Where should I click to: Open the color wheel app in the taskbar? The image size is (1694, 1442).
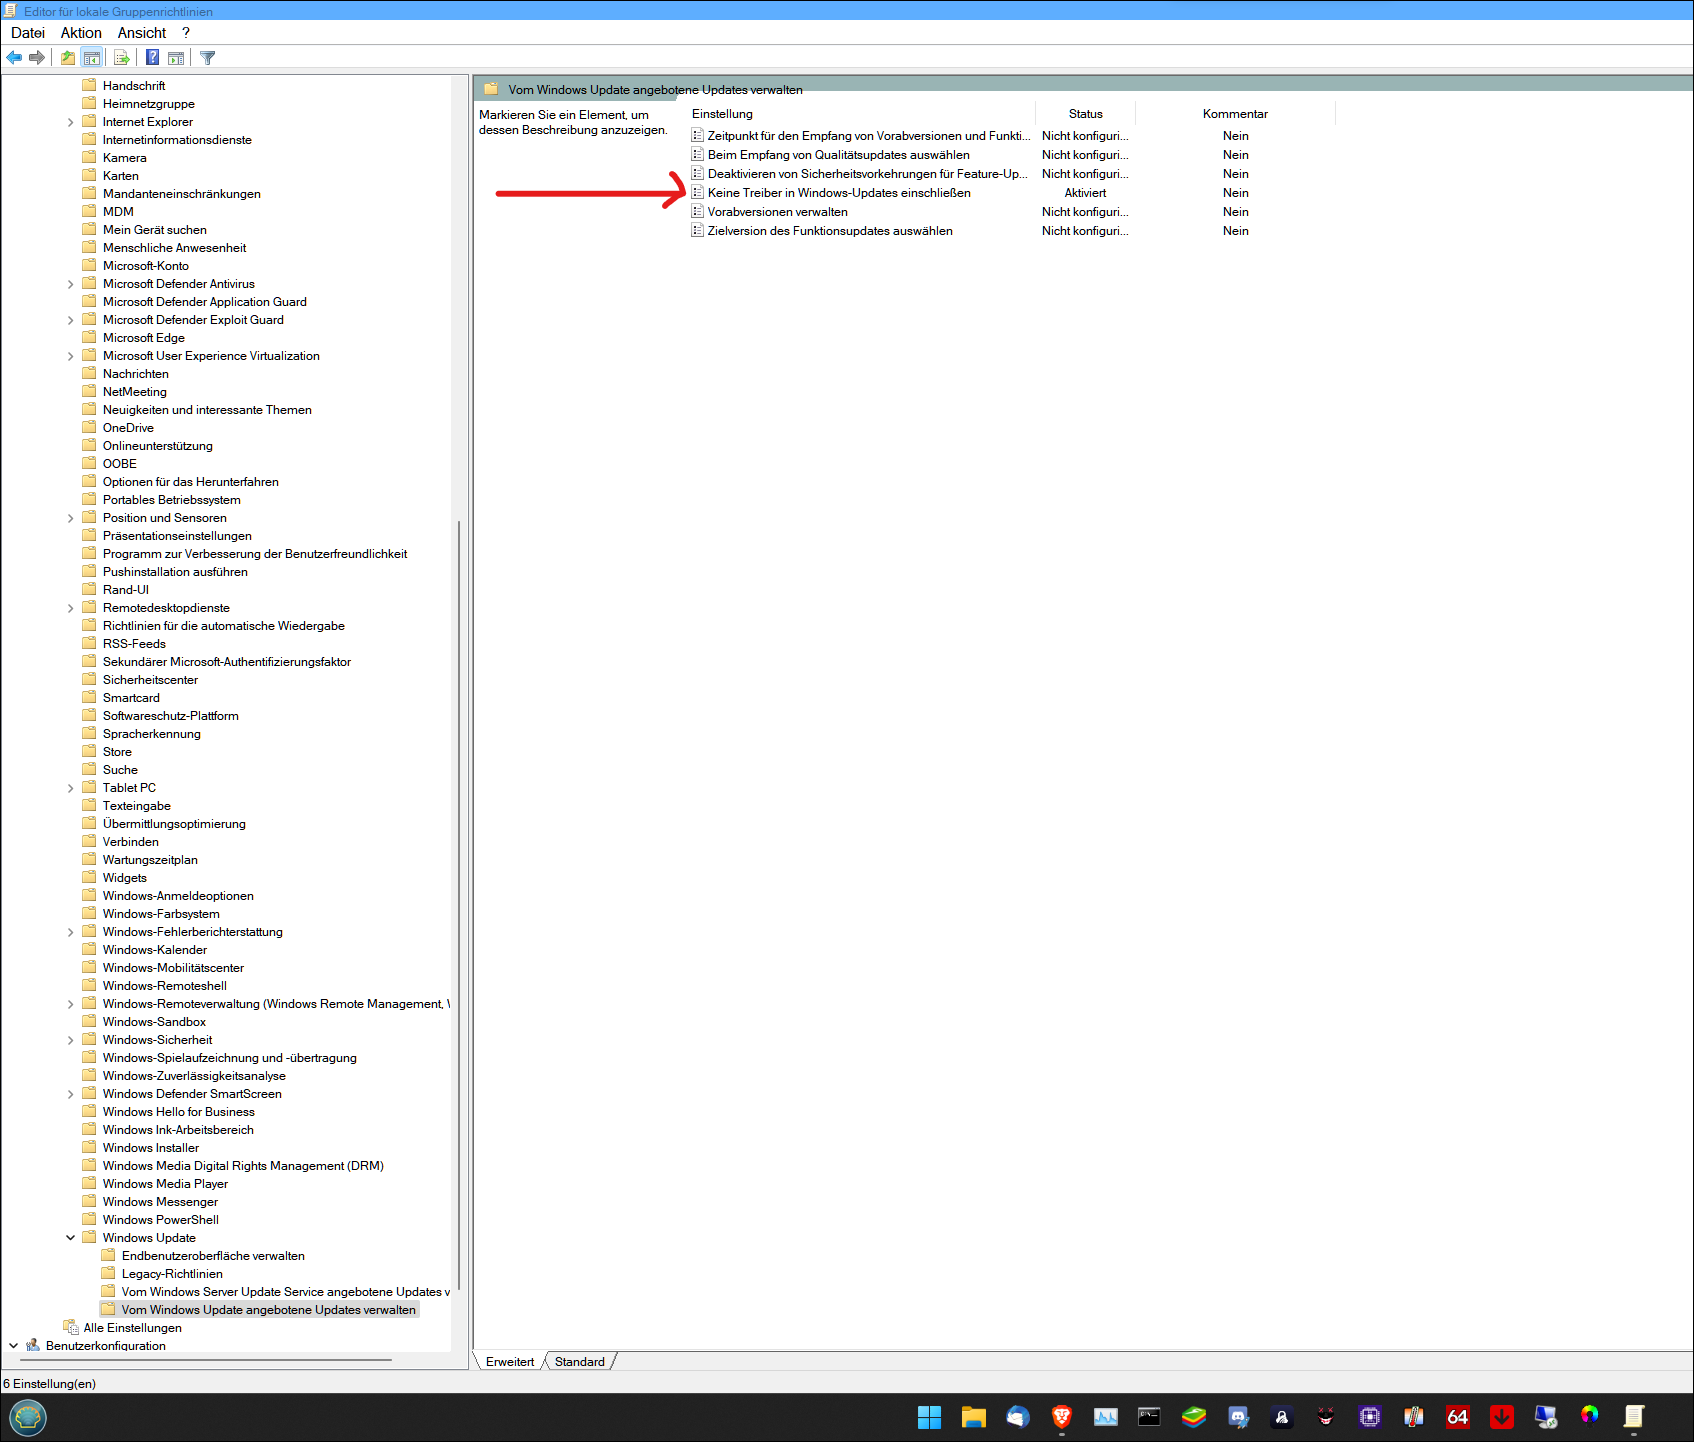1590,1415
